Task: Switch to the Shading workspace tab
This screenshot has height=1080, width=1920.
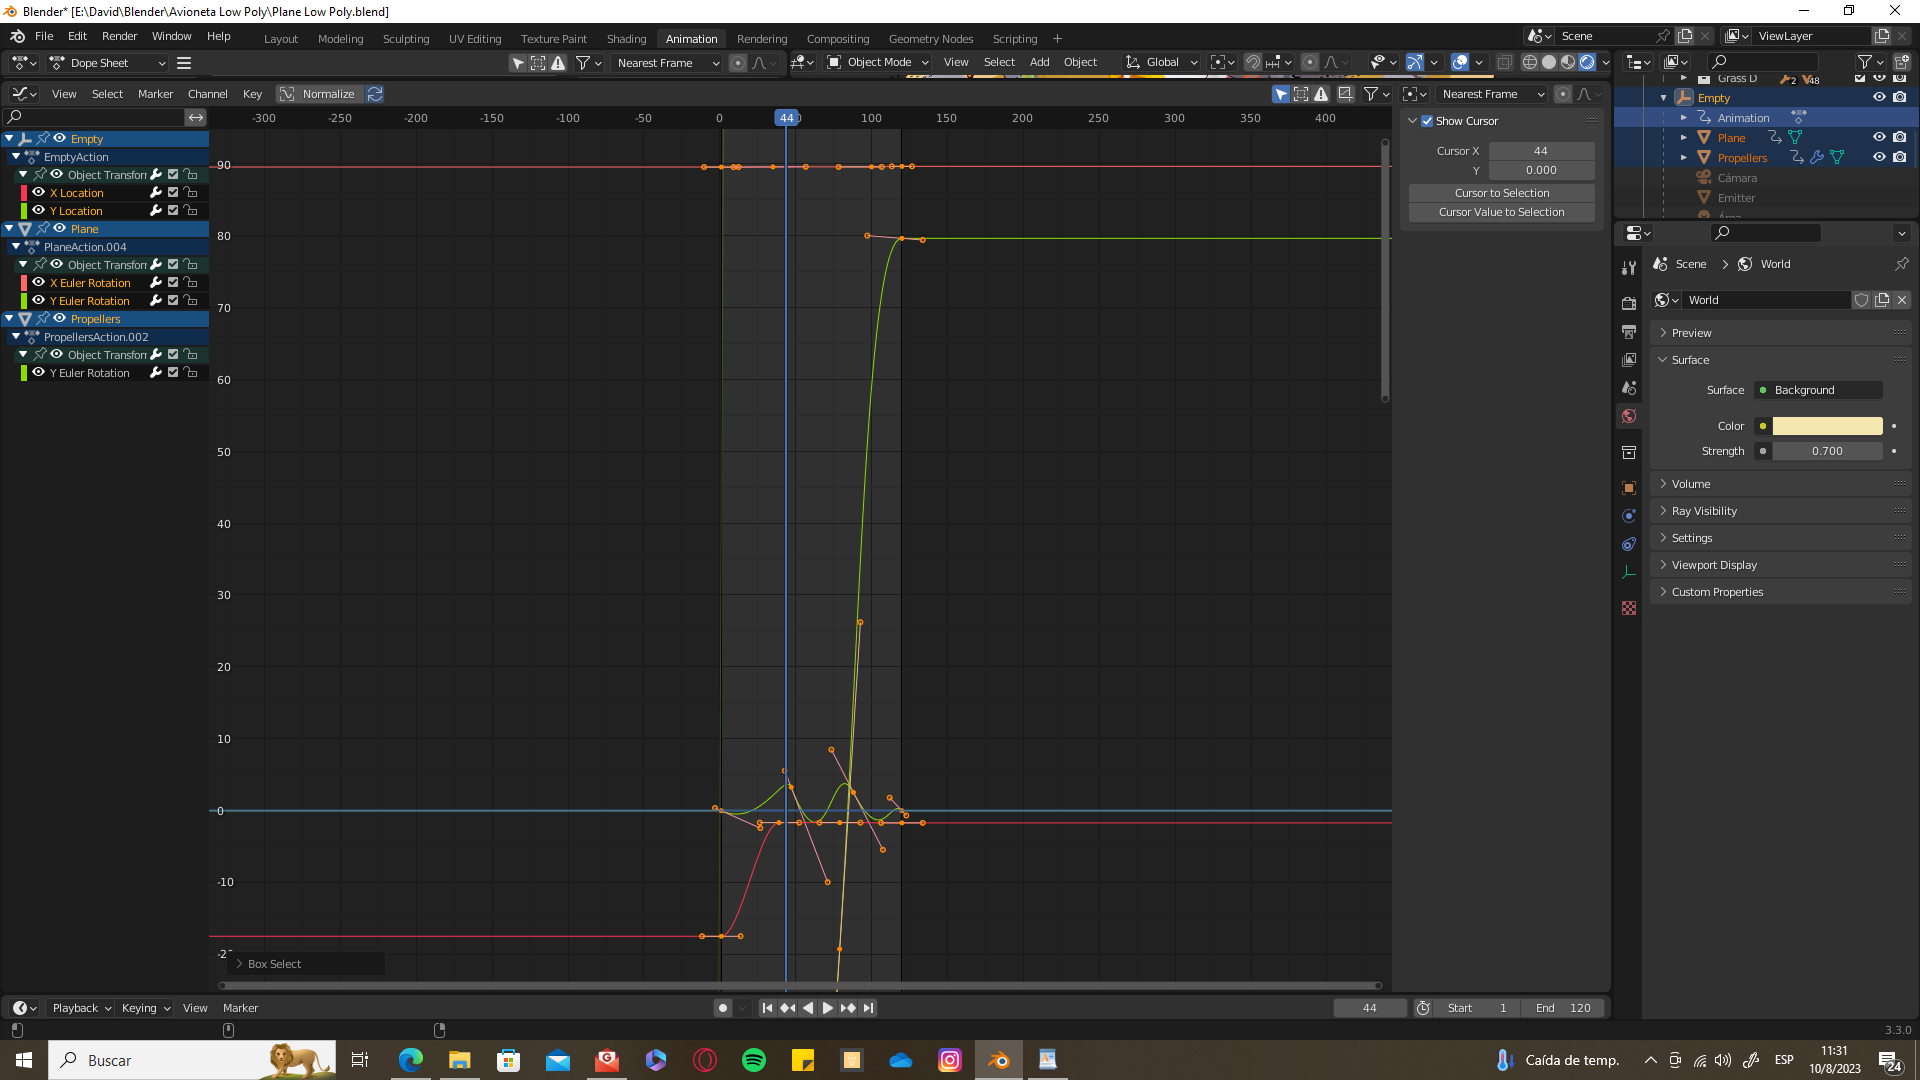Action: pyautogui.click(x=626, y=39)
